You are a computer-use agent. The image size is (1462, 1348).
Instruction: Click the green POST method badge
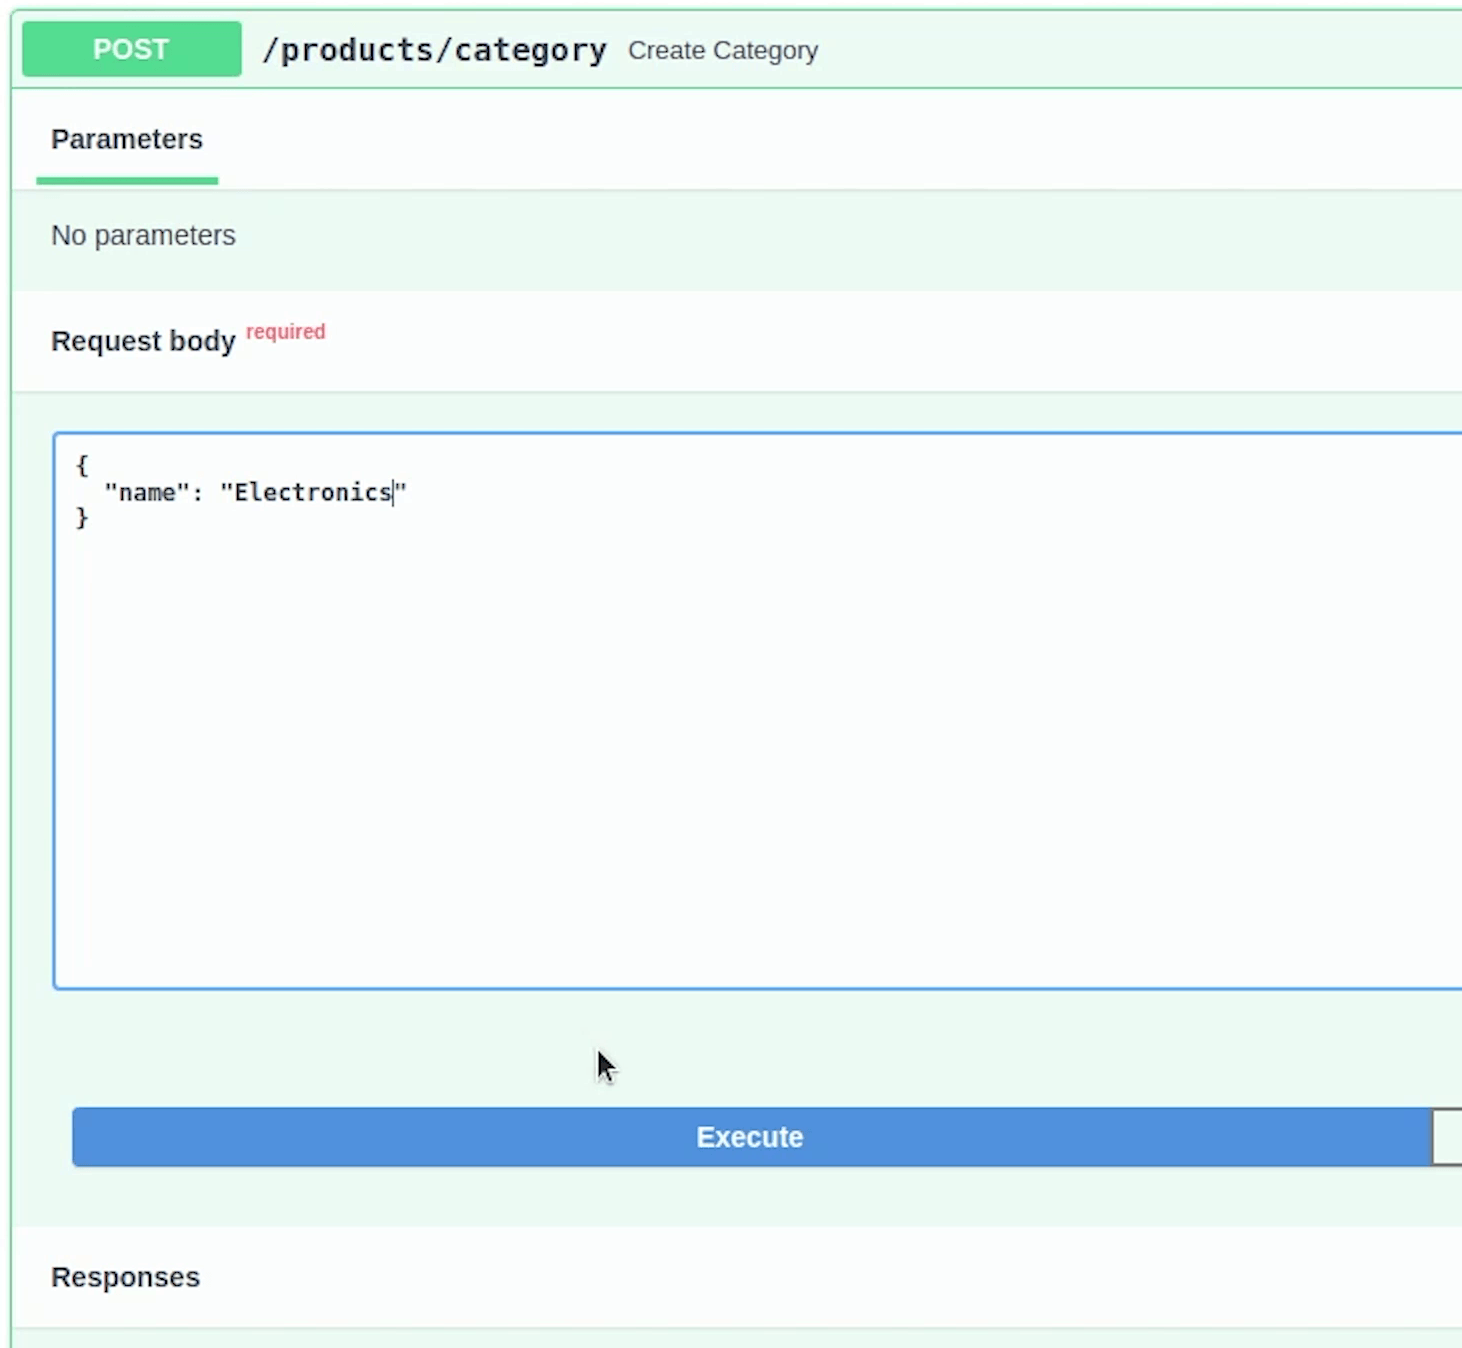pos(131,49)
